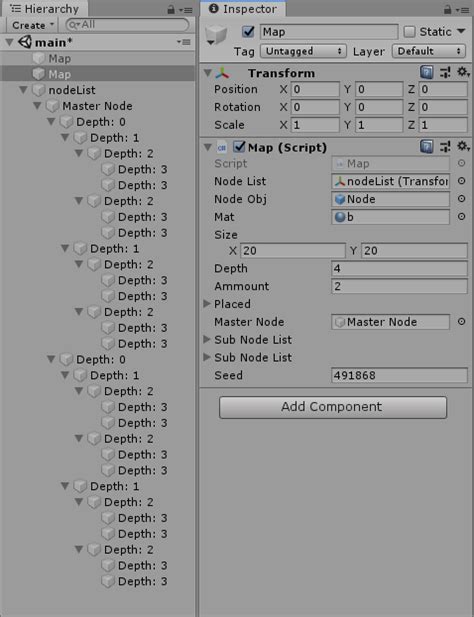Open the Layer dropdown showing Default

click(429, 51)
